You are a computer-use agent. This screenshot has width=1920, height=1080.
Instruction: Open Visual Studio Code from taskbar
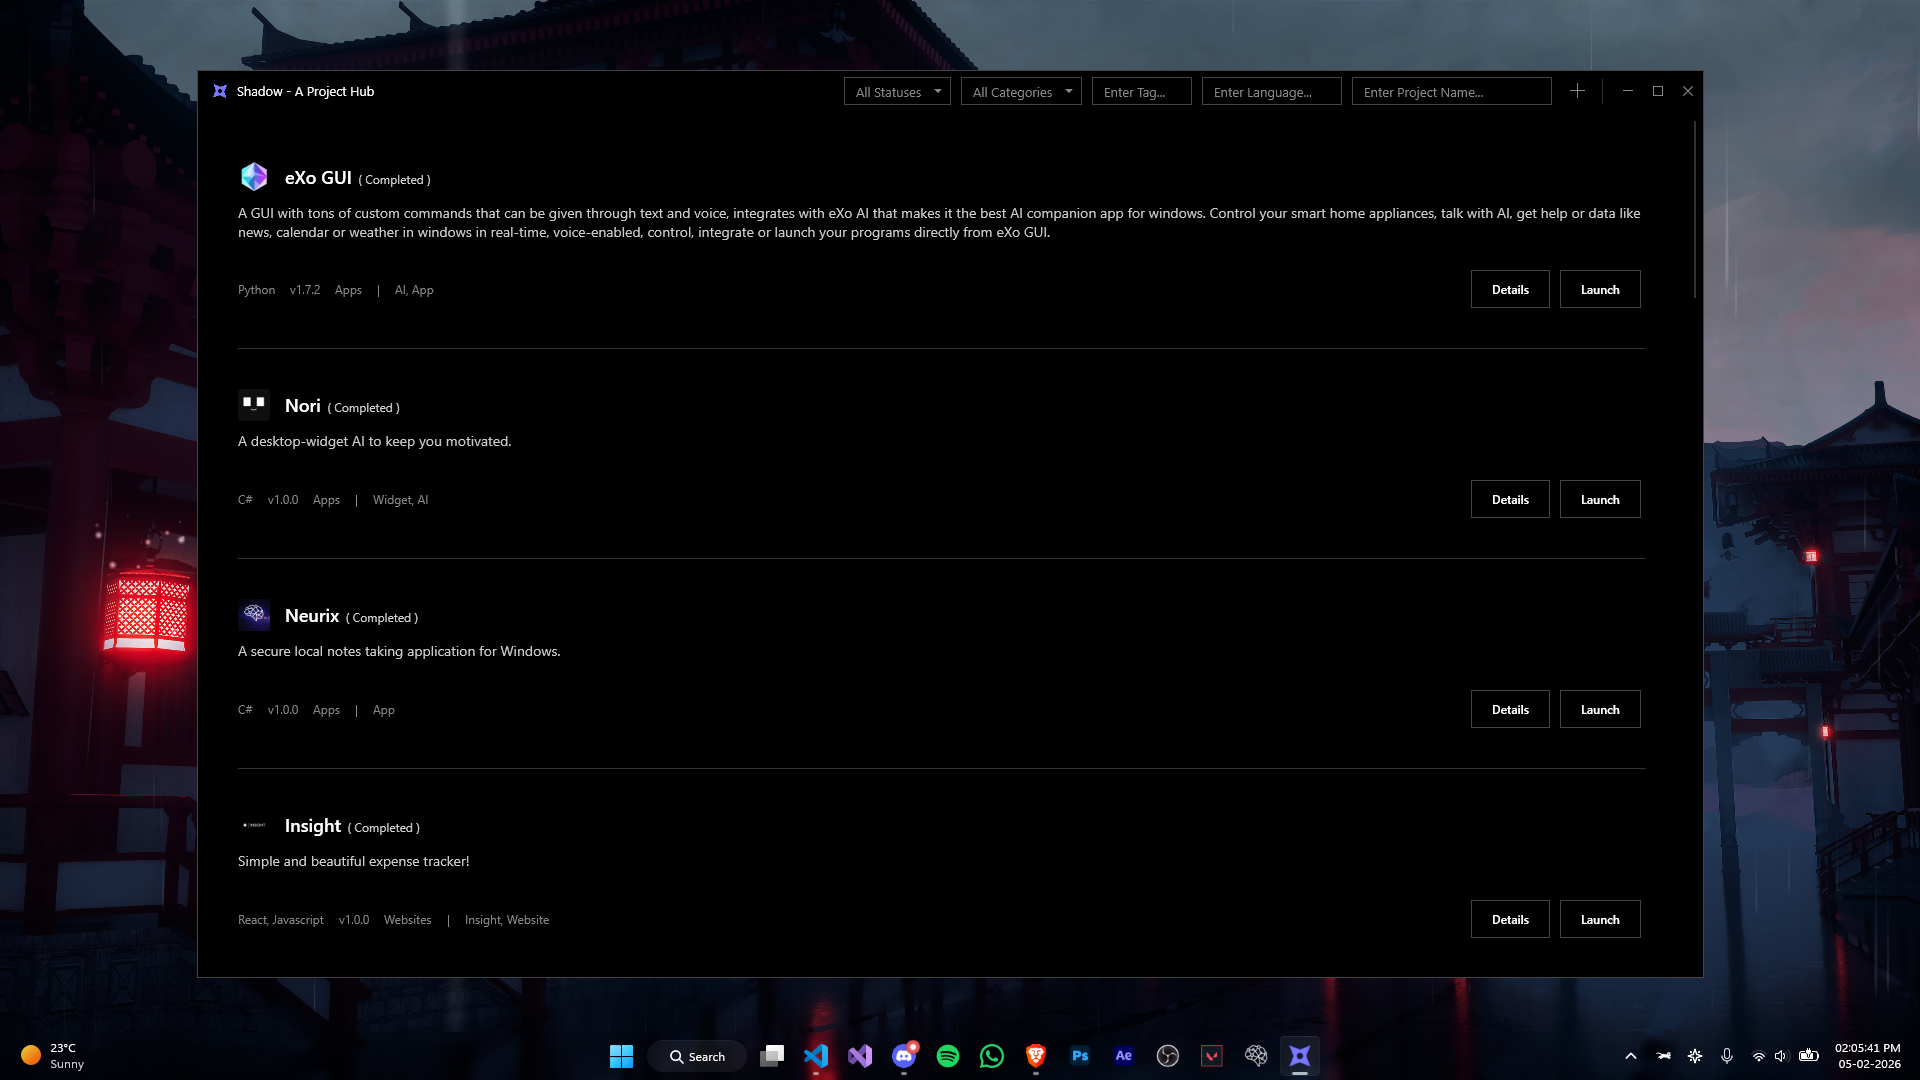(x=816, y=1056)
